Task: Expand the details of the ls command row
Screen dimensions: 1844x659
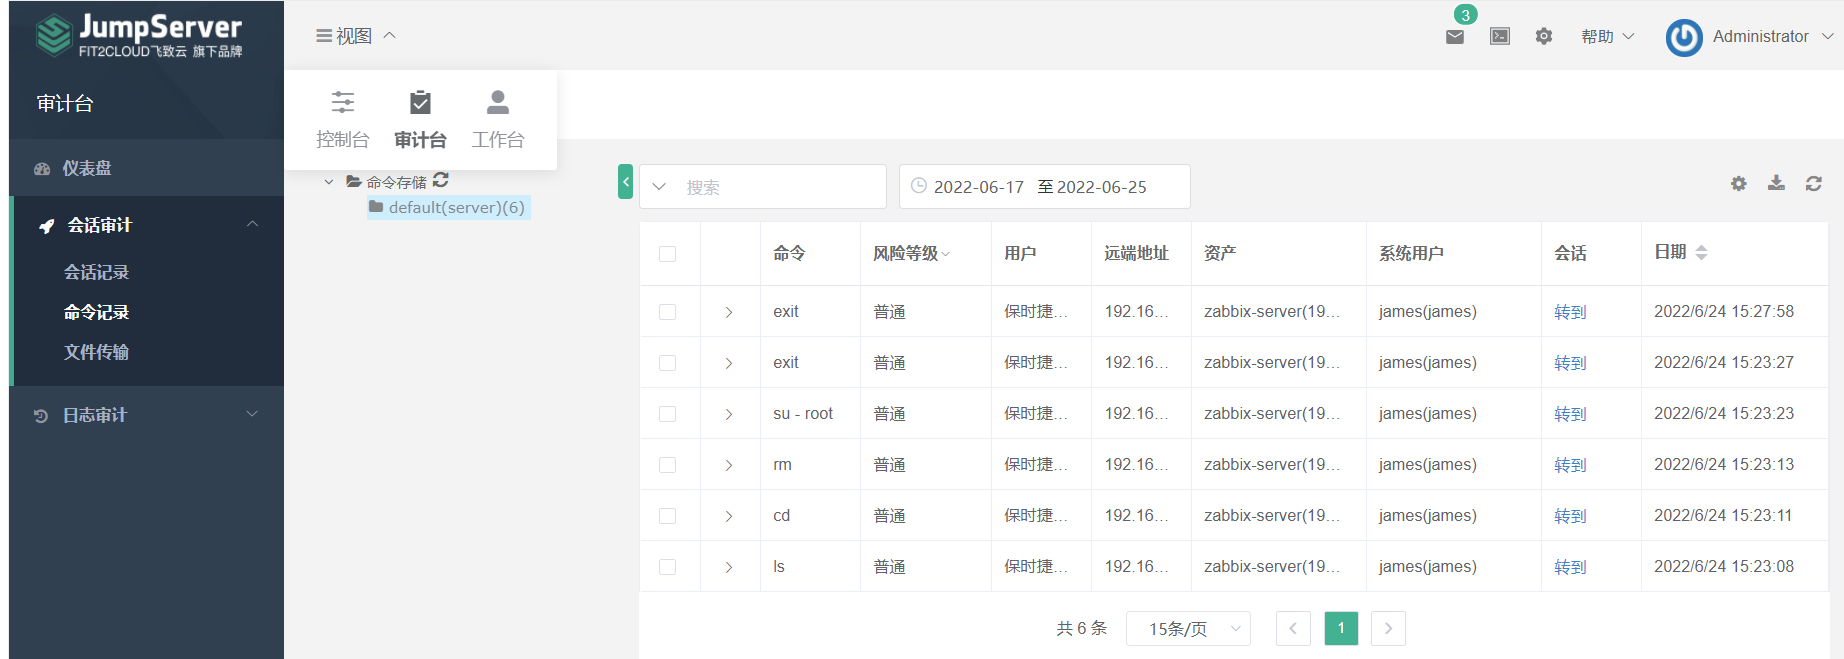Action: click(x=729, y=567)
